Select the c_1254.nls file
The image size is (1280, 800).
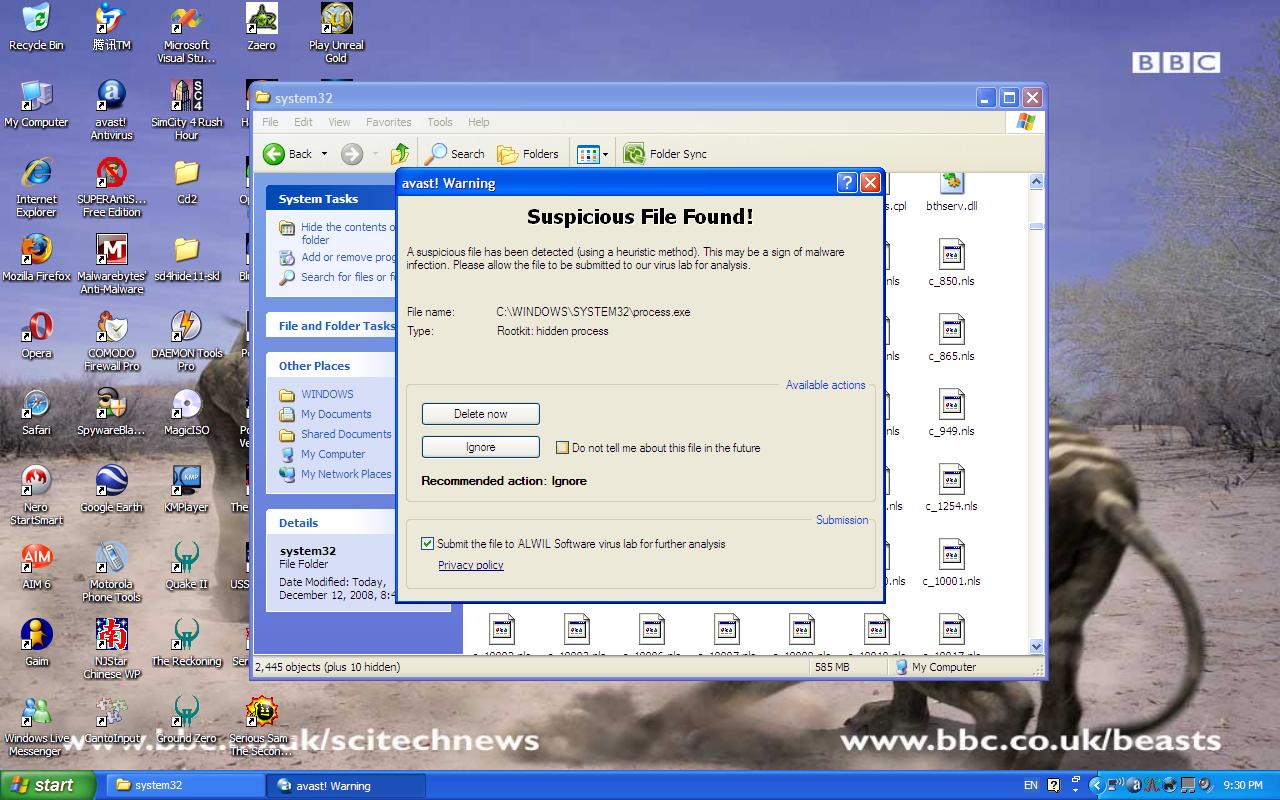[951, 488]
